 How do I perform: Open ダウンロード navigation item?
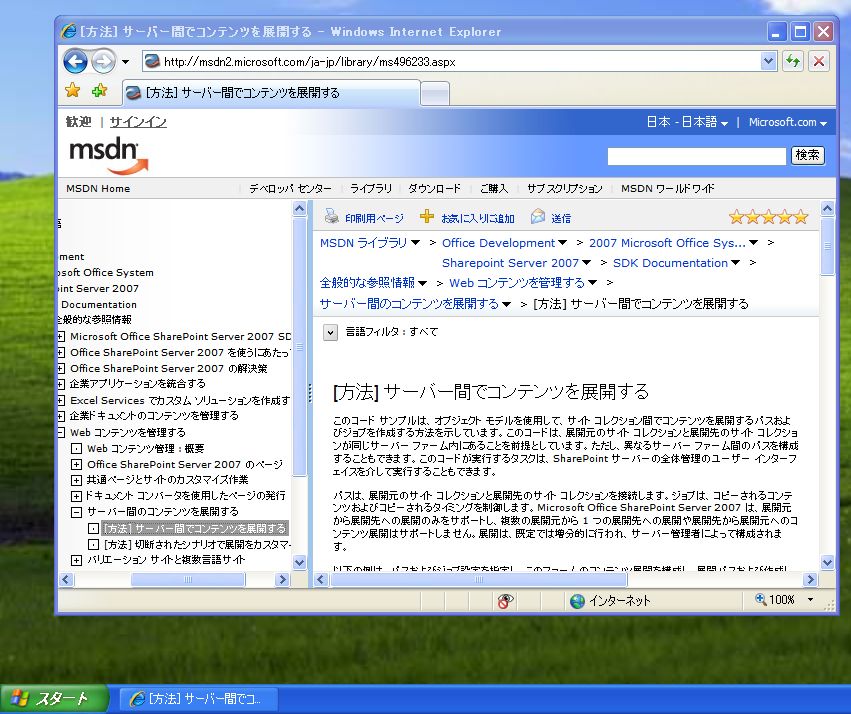435,189
